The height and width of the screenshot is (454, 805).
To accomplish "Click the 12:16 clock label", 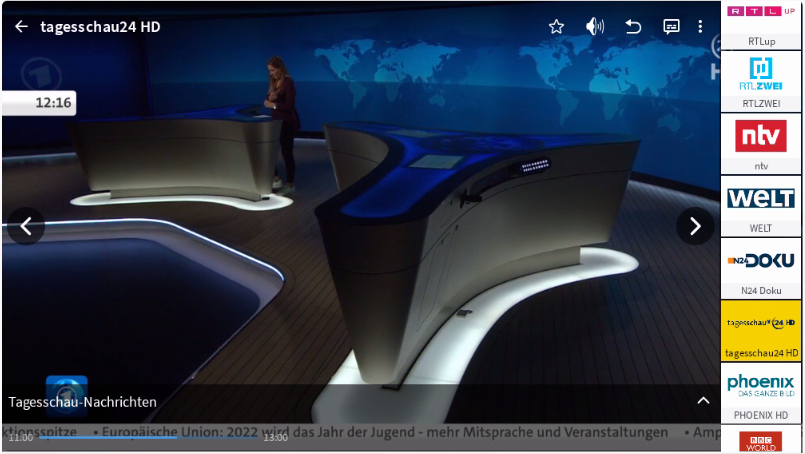I will tap(53, 103).
